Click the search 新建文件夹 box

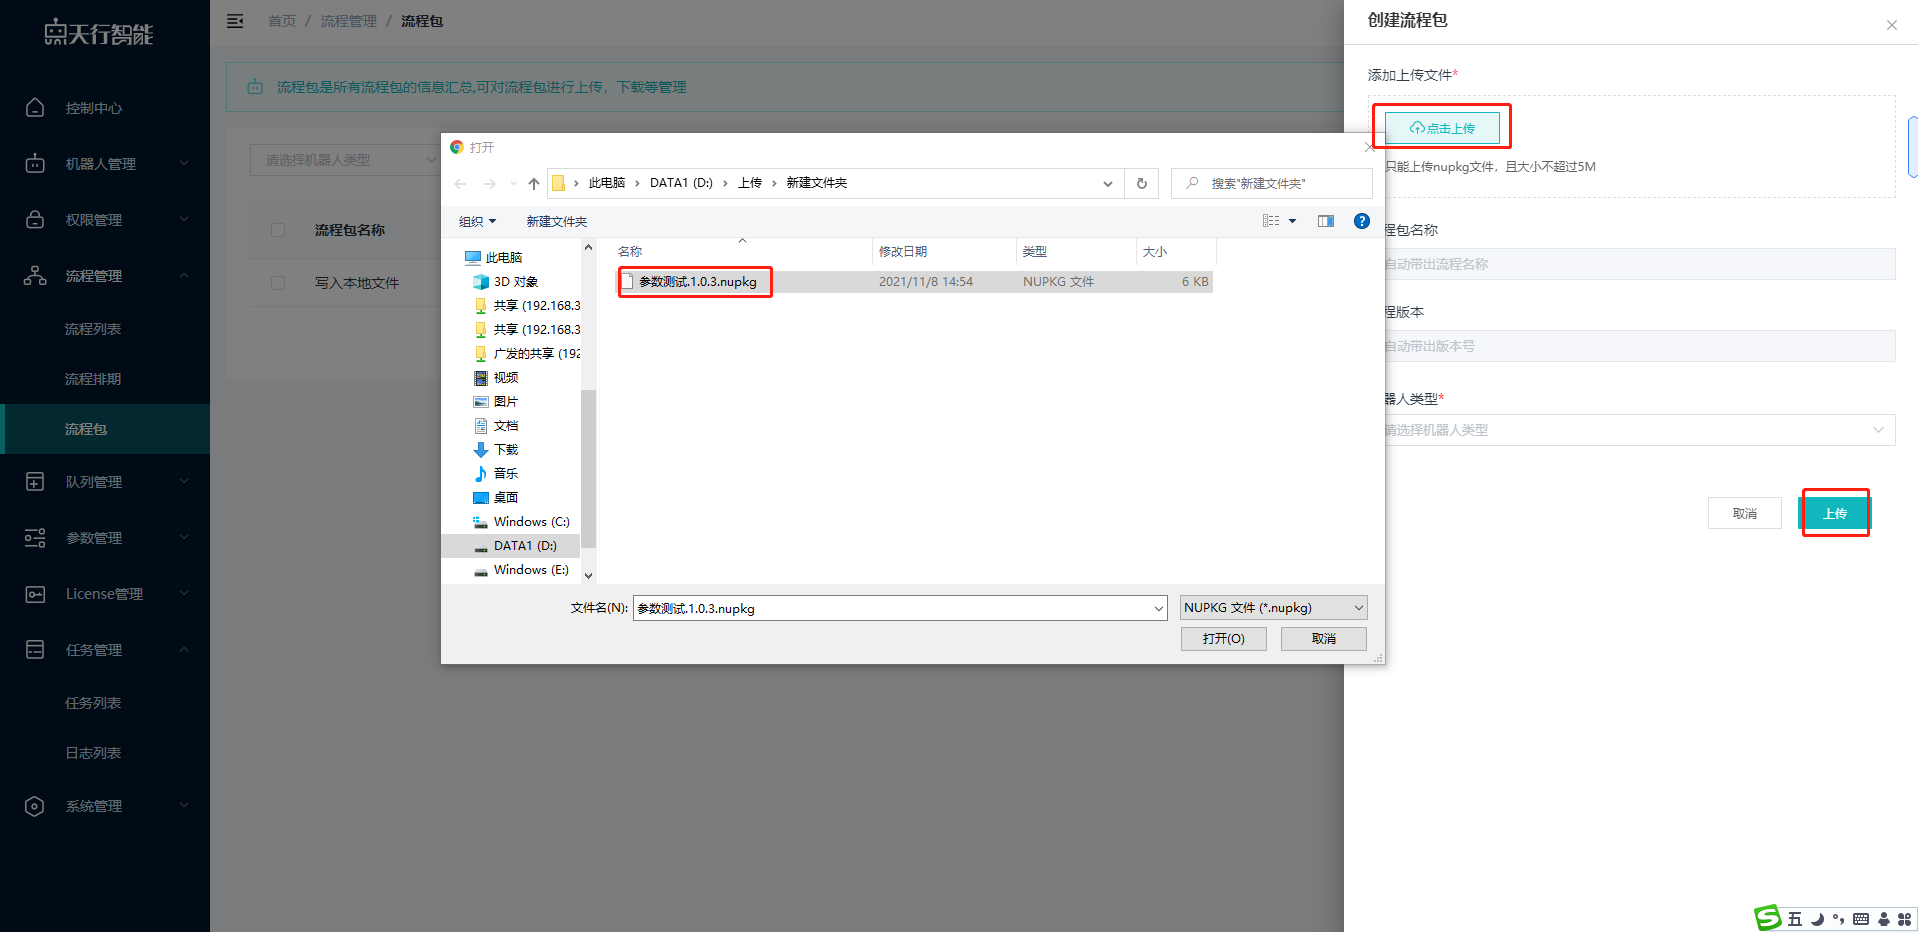click(1272, 183)
